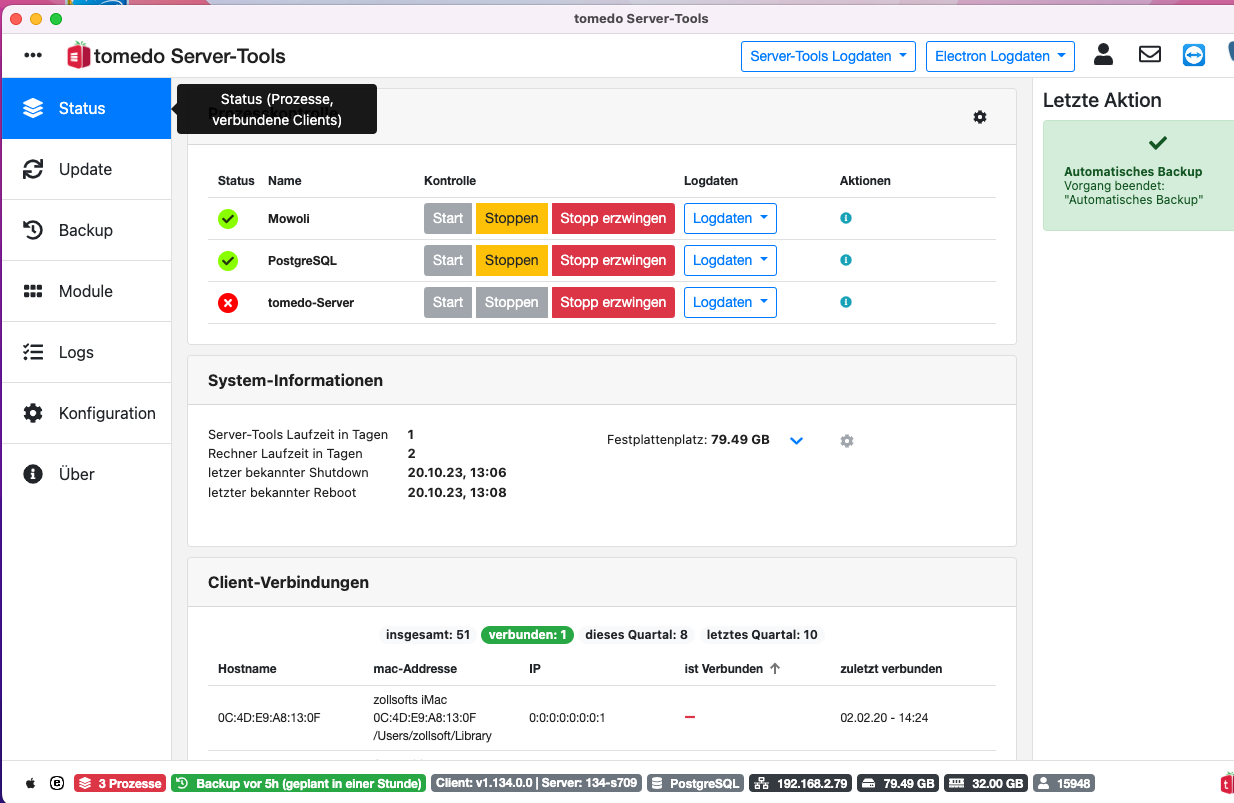The width and height of the screenshot is (1234, 803).
Task: Force stop tomedo-Server
Action: coord(613,302)
